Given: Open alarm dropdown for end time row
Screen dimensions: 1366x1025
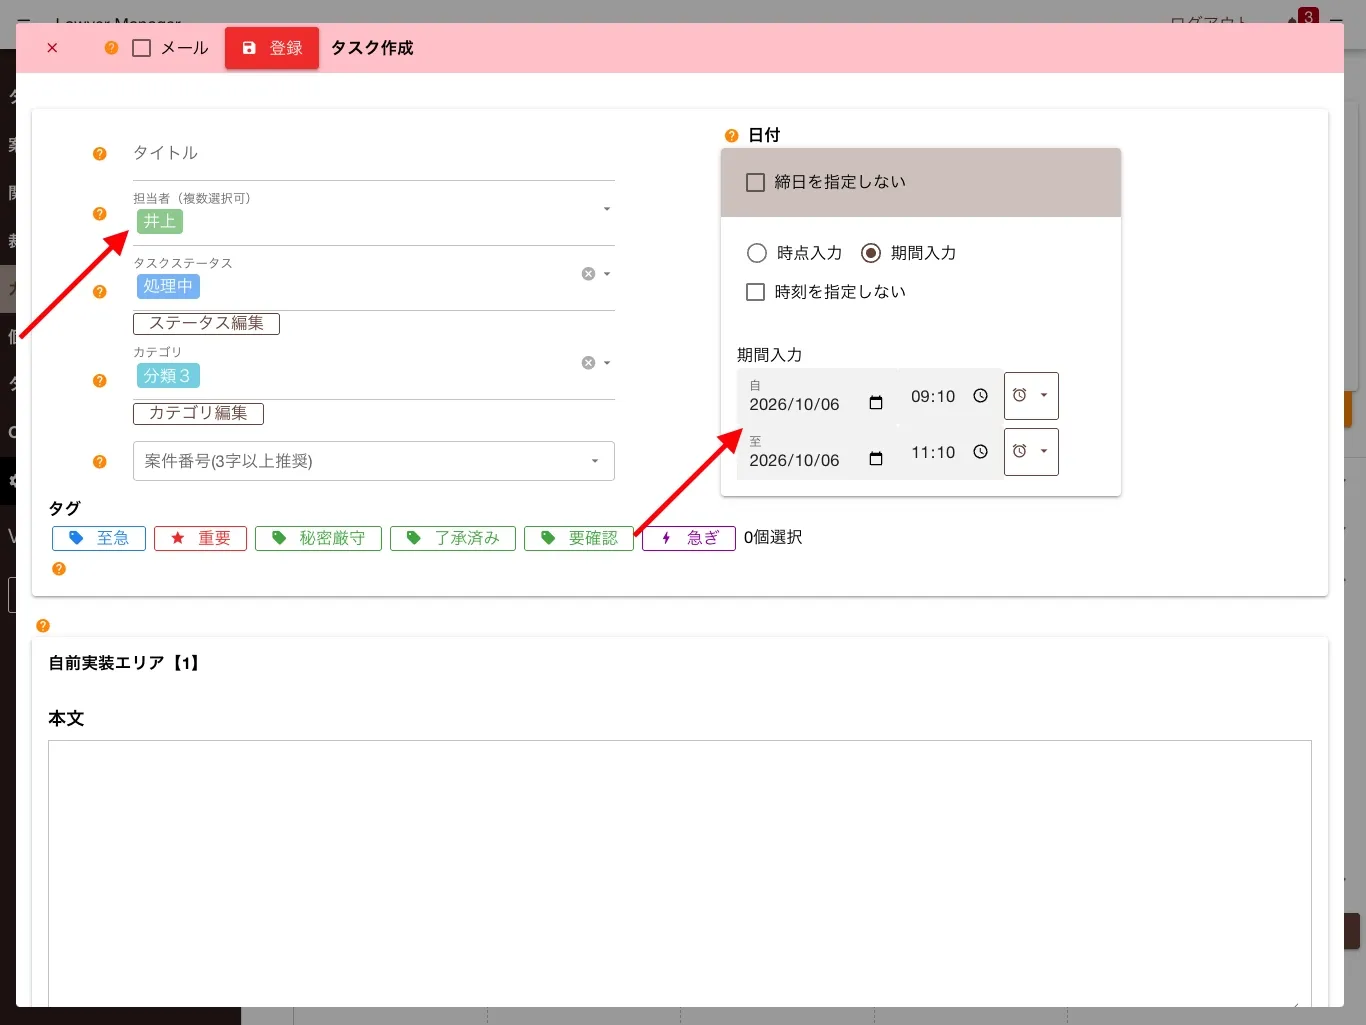Looking at the screenshot, I should 1031,452.
